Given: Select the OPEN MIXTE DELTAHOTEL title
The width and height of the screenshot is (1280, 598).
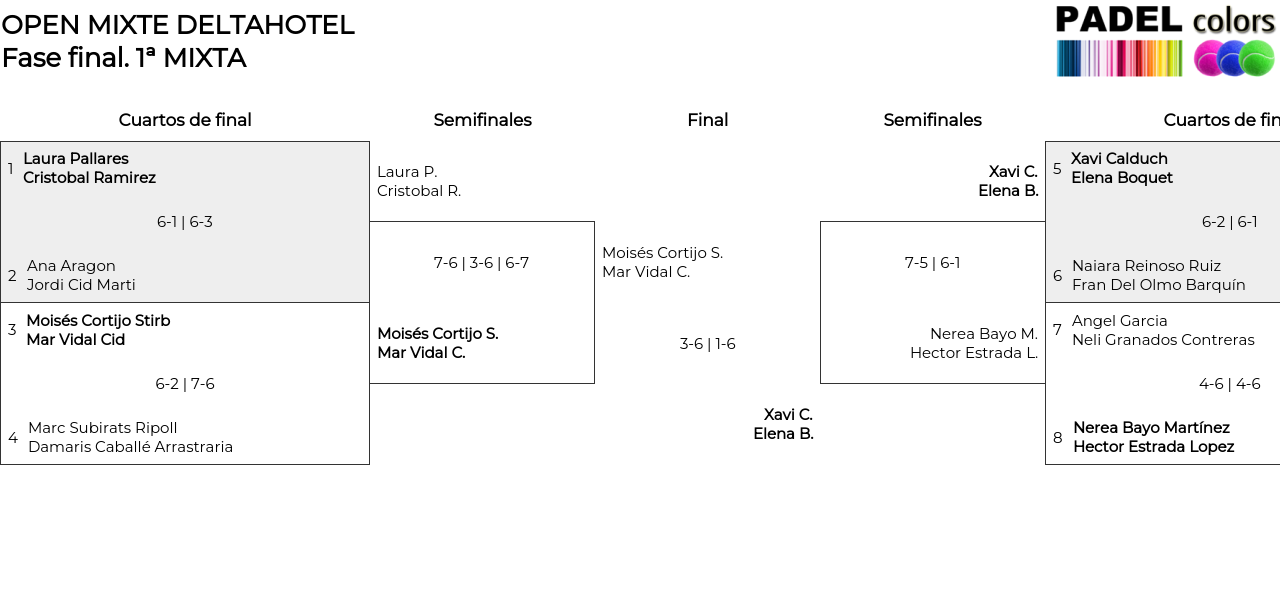Looking at the screenshot, I should [x=178, y=25].
